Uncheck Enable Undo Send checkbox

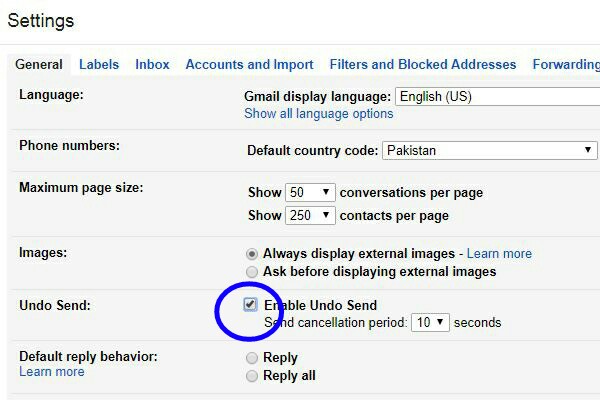pyautogui.click(x=250, y=305)
